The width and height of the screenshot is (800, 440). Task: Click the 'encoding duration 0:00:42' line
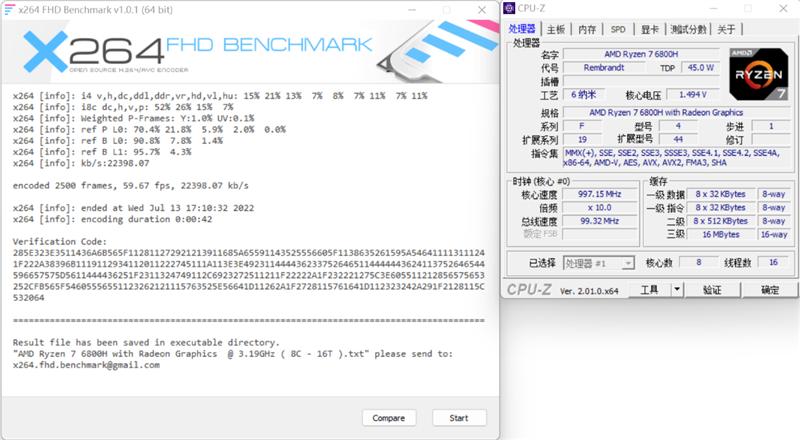tap(110, 219)
